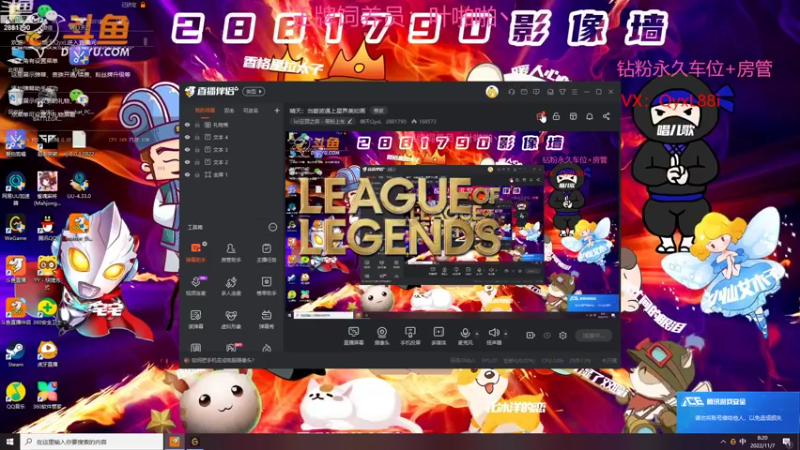Open the 弹幕秀 tool
Screen dimensions: 800x450
(x=266, y=319)
